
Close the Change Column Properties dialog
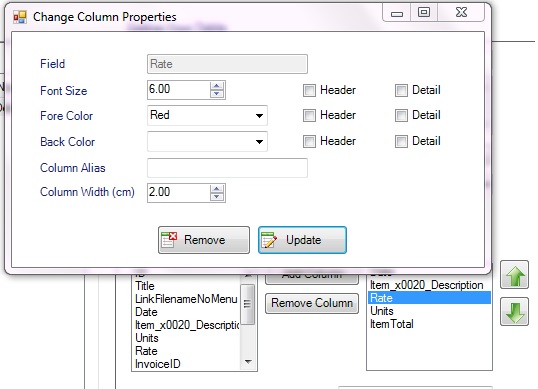point(461,13)
